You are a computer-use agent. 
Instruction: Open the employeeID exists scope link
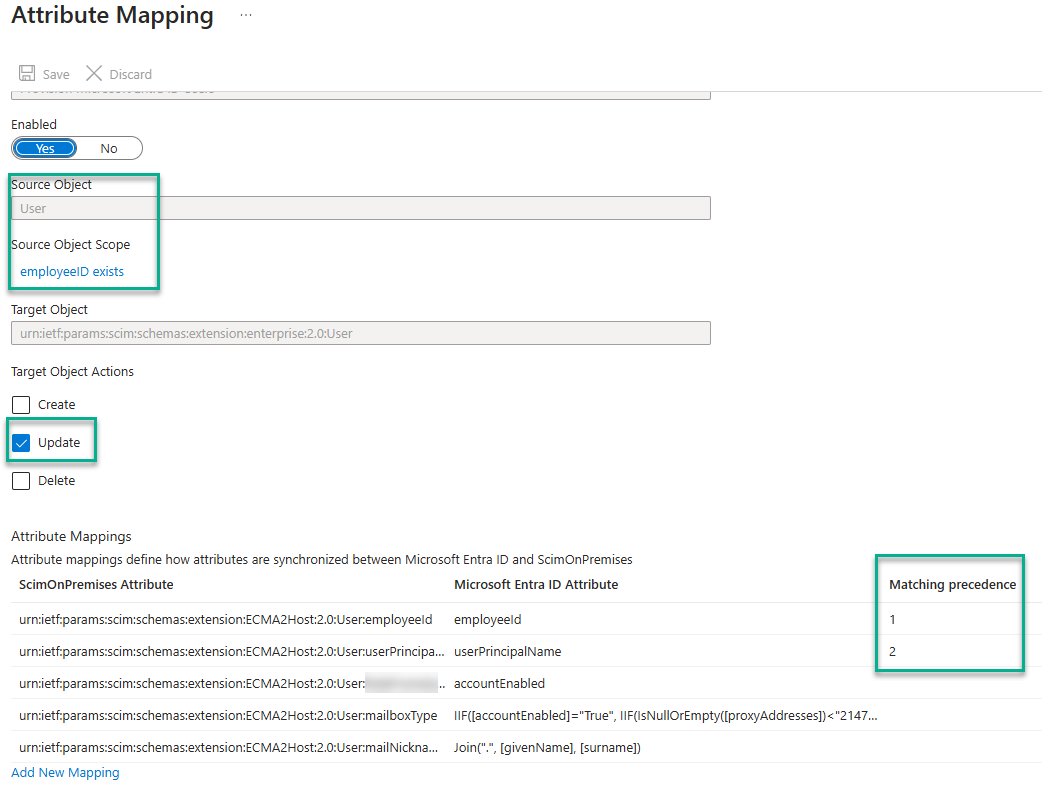point(72,272)
